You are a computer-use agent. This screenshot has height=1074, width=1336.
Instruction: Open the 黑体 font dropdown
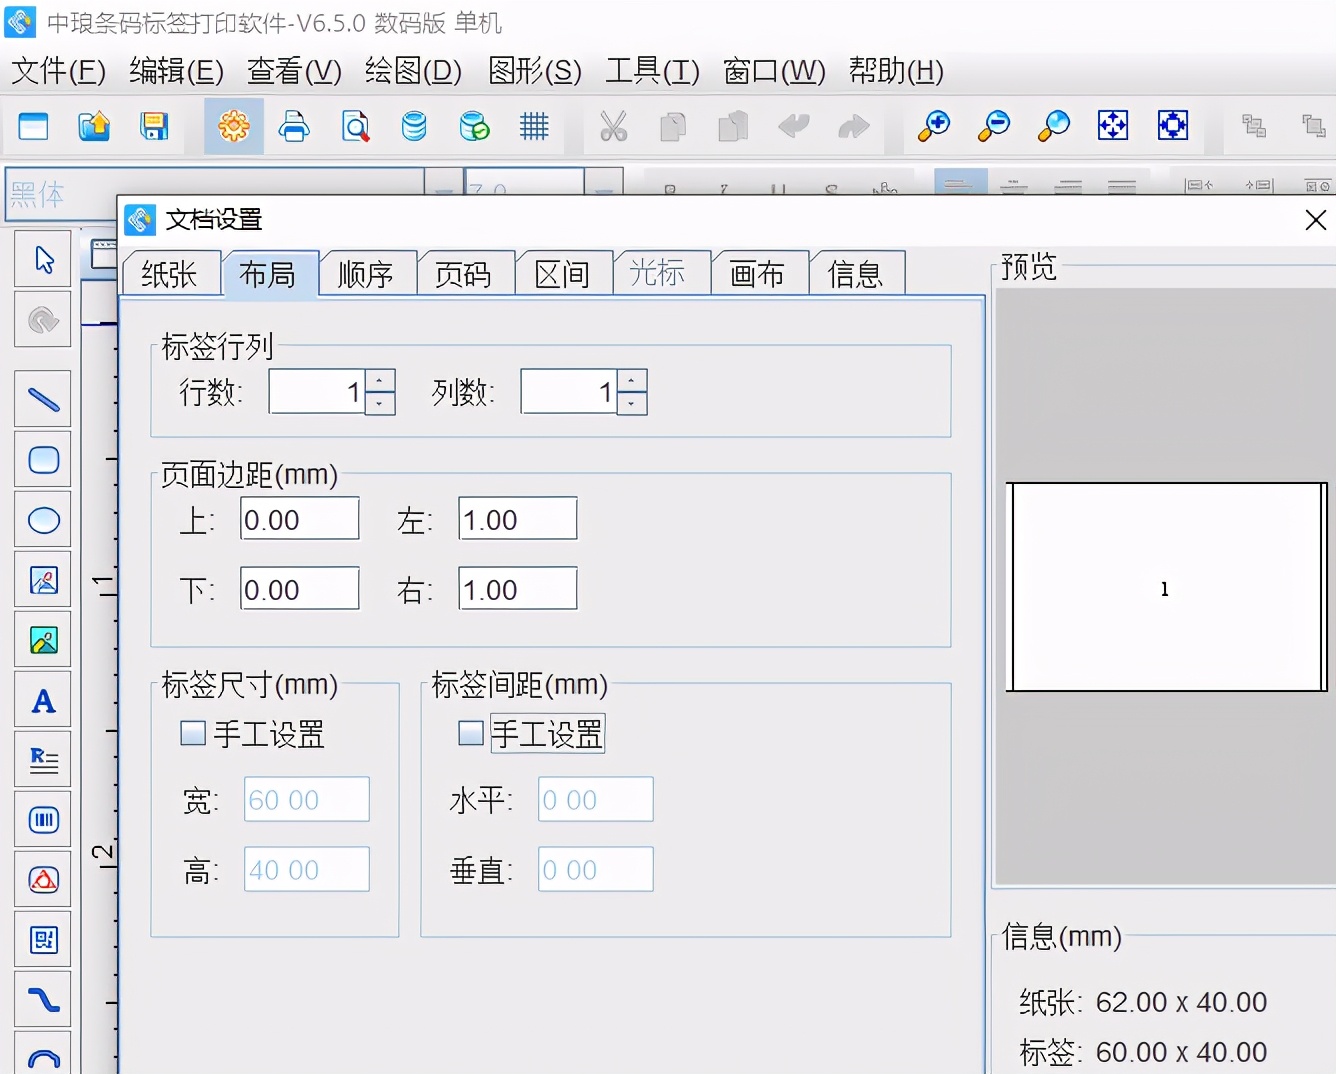[x=444, y=190]
